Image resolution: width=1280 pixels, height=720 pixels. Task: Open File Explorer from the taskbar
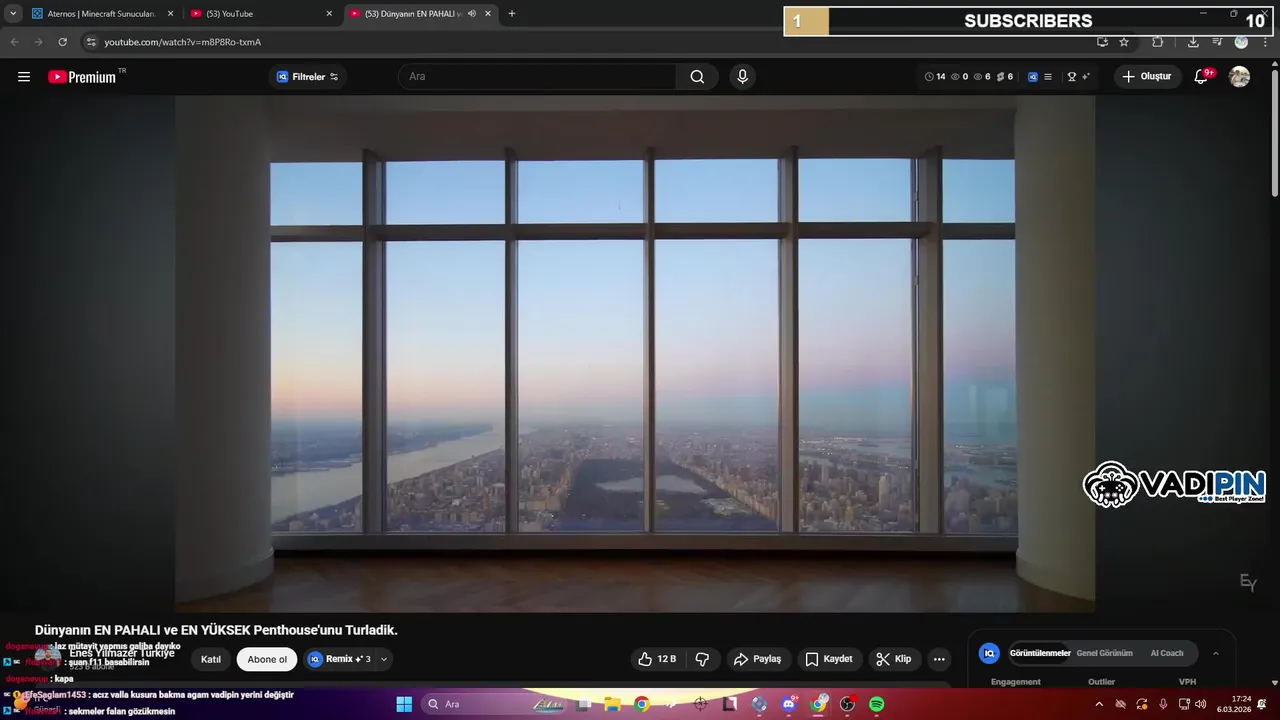pos(612,704)
